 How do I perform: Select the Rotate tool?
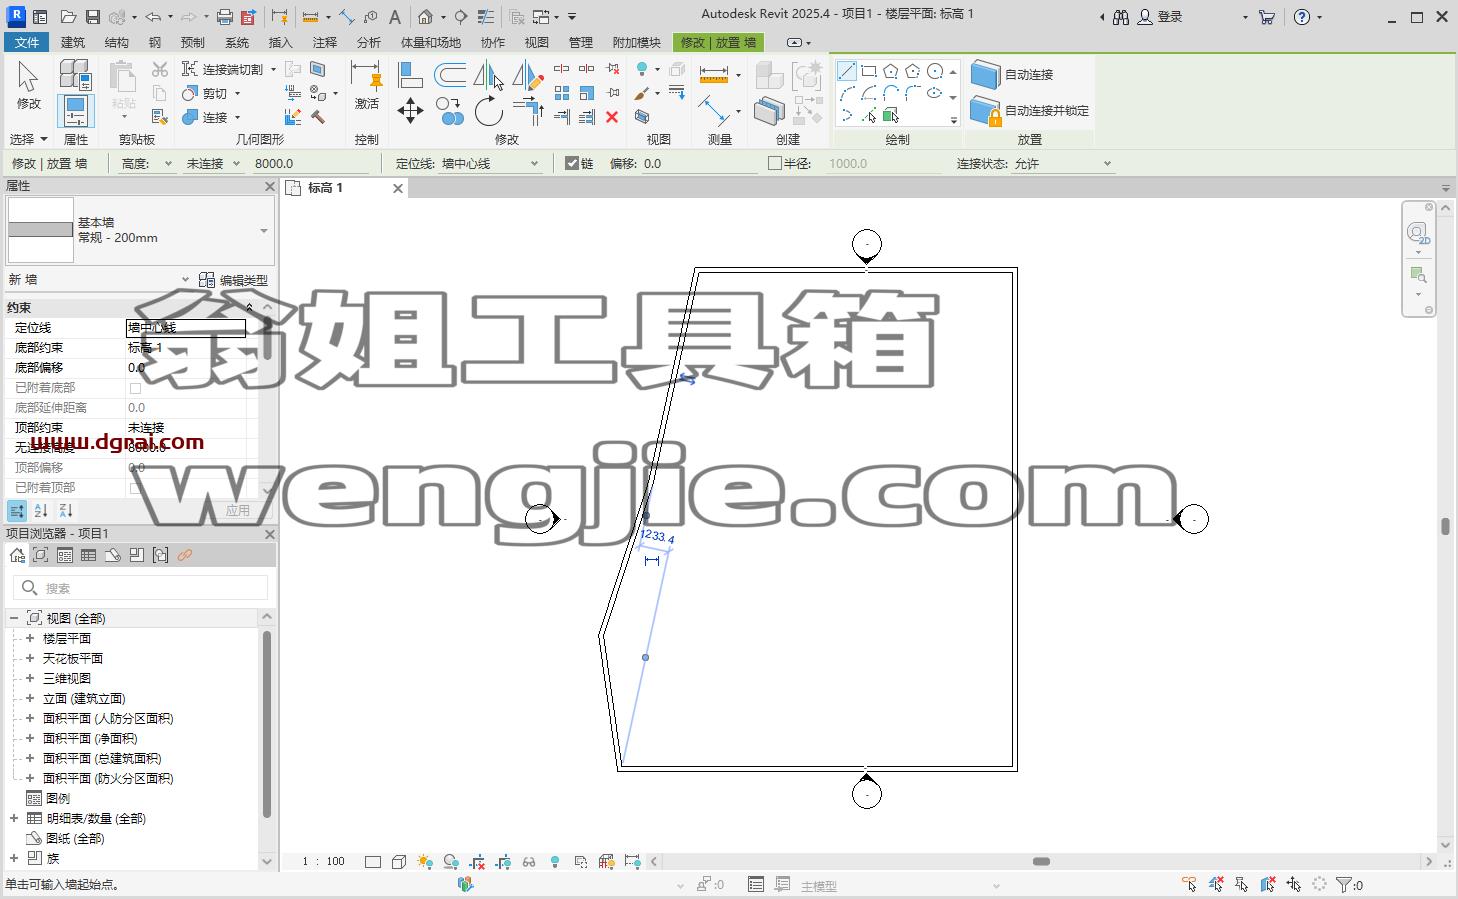(x=488, y=110)
